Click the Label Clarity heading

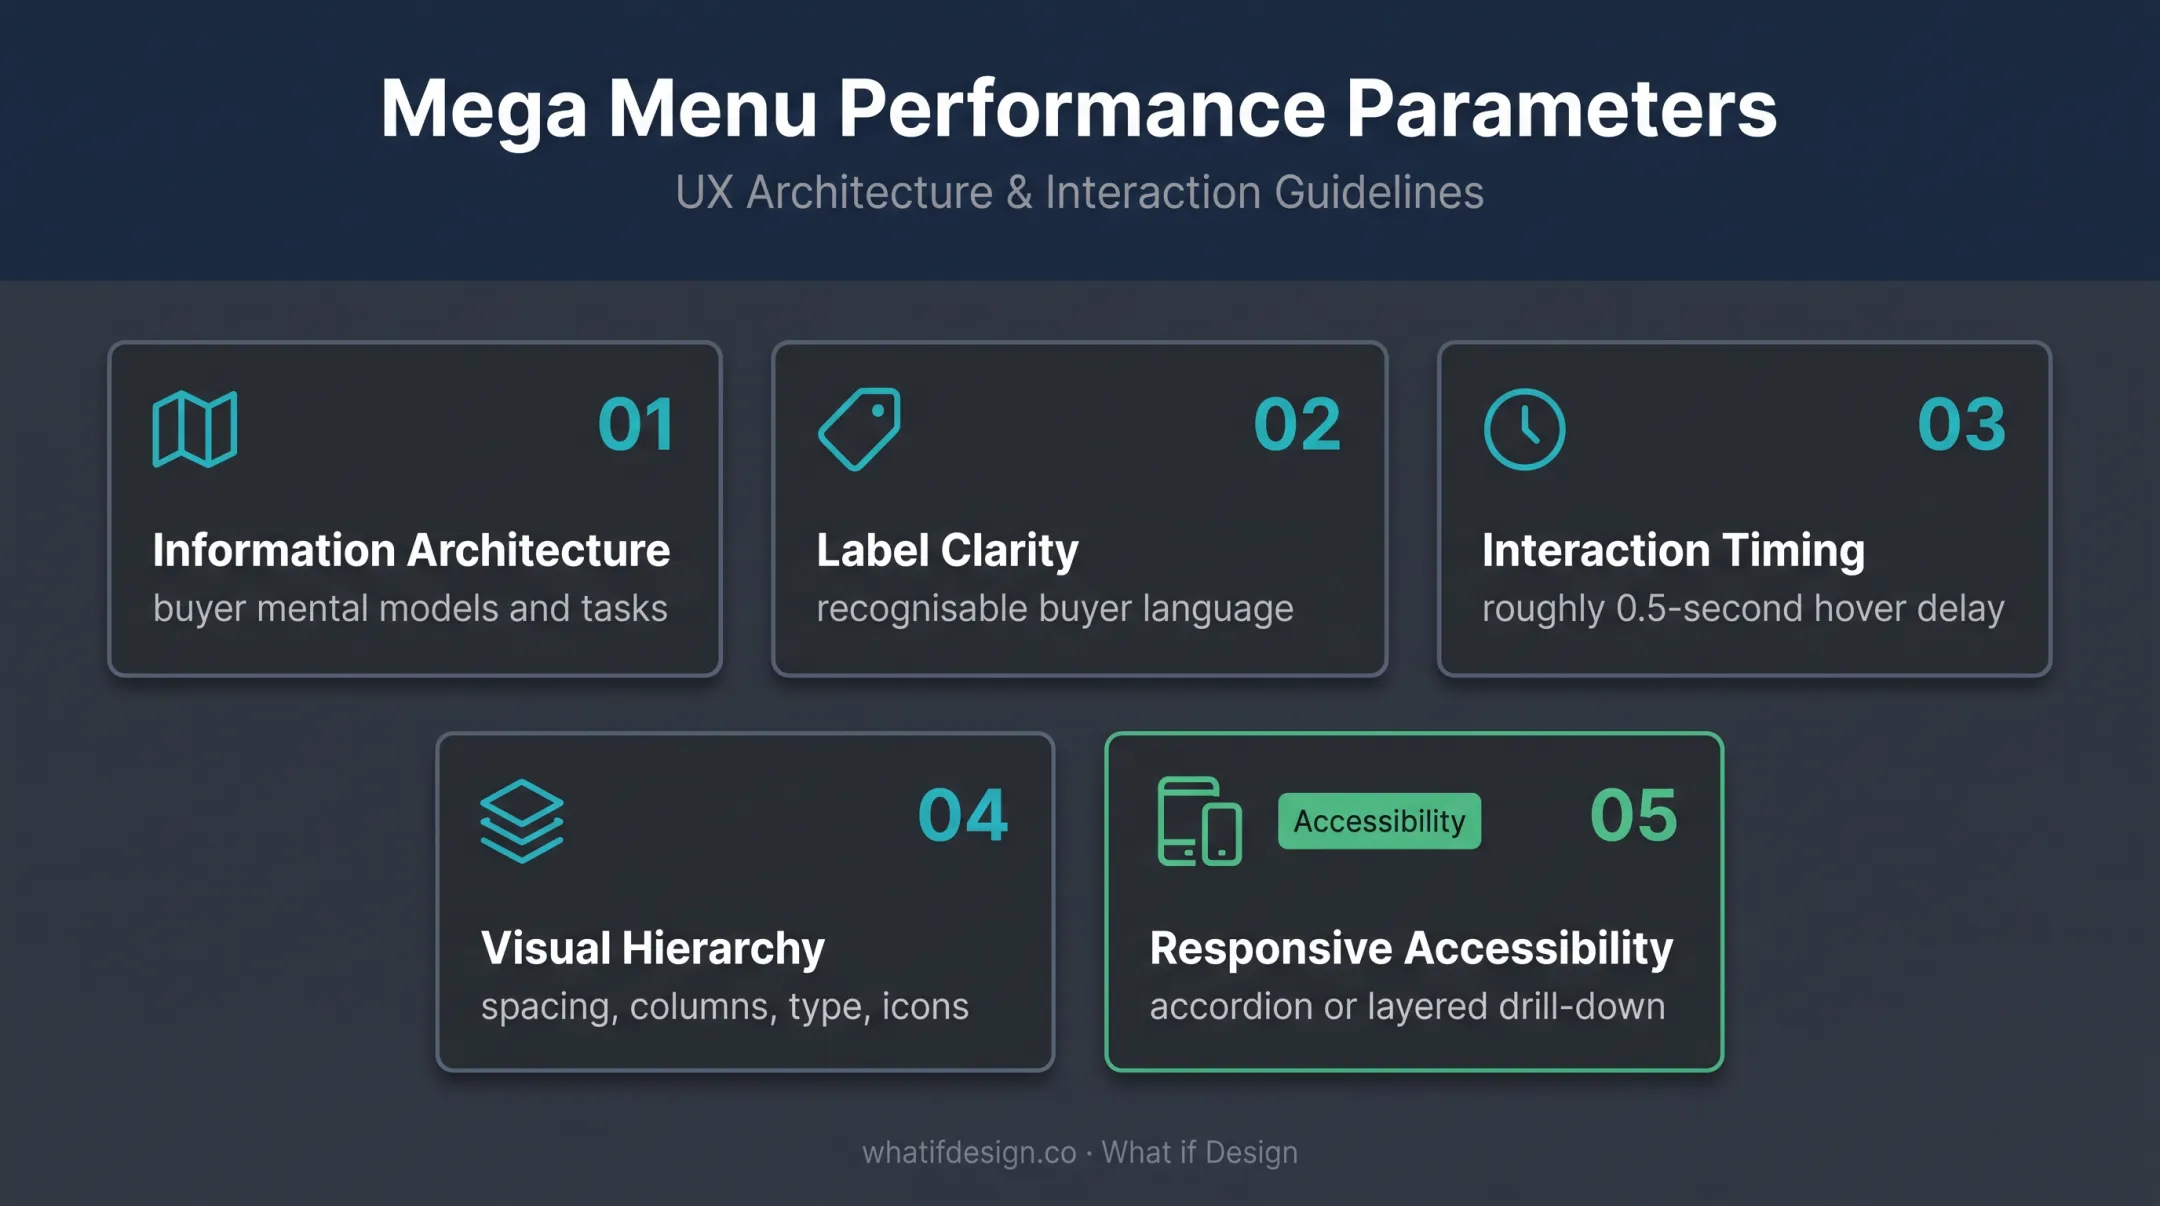[x=947, y=551]
